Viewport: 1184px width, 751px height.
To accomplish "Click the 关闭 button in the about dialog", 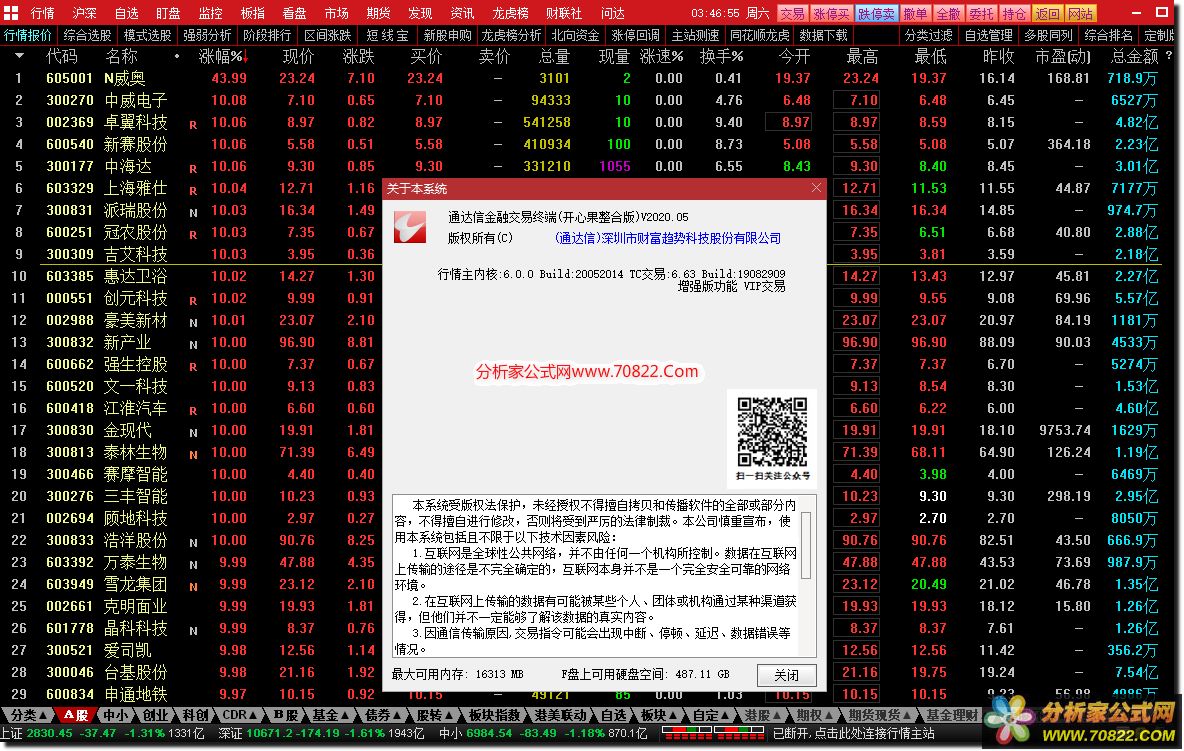I will [786, 674].
